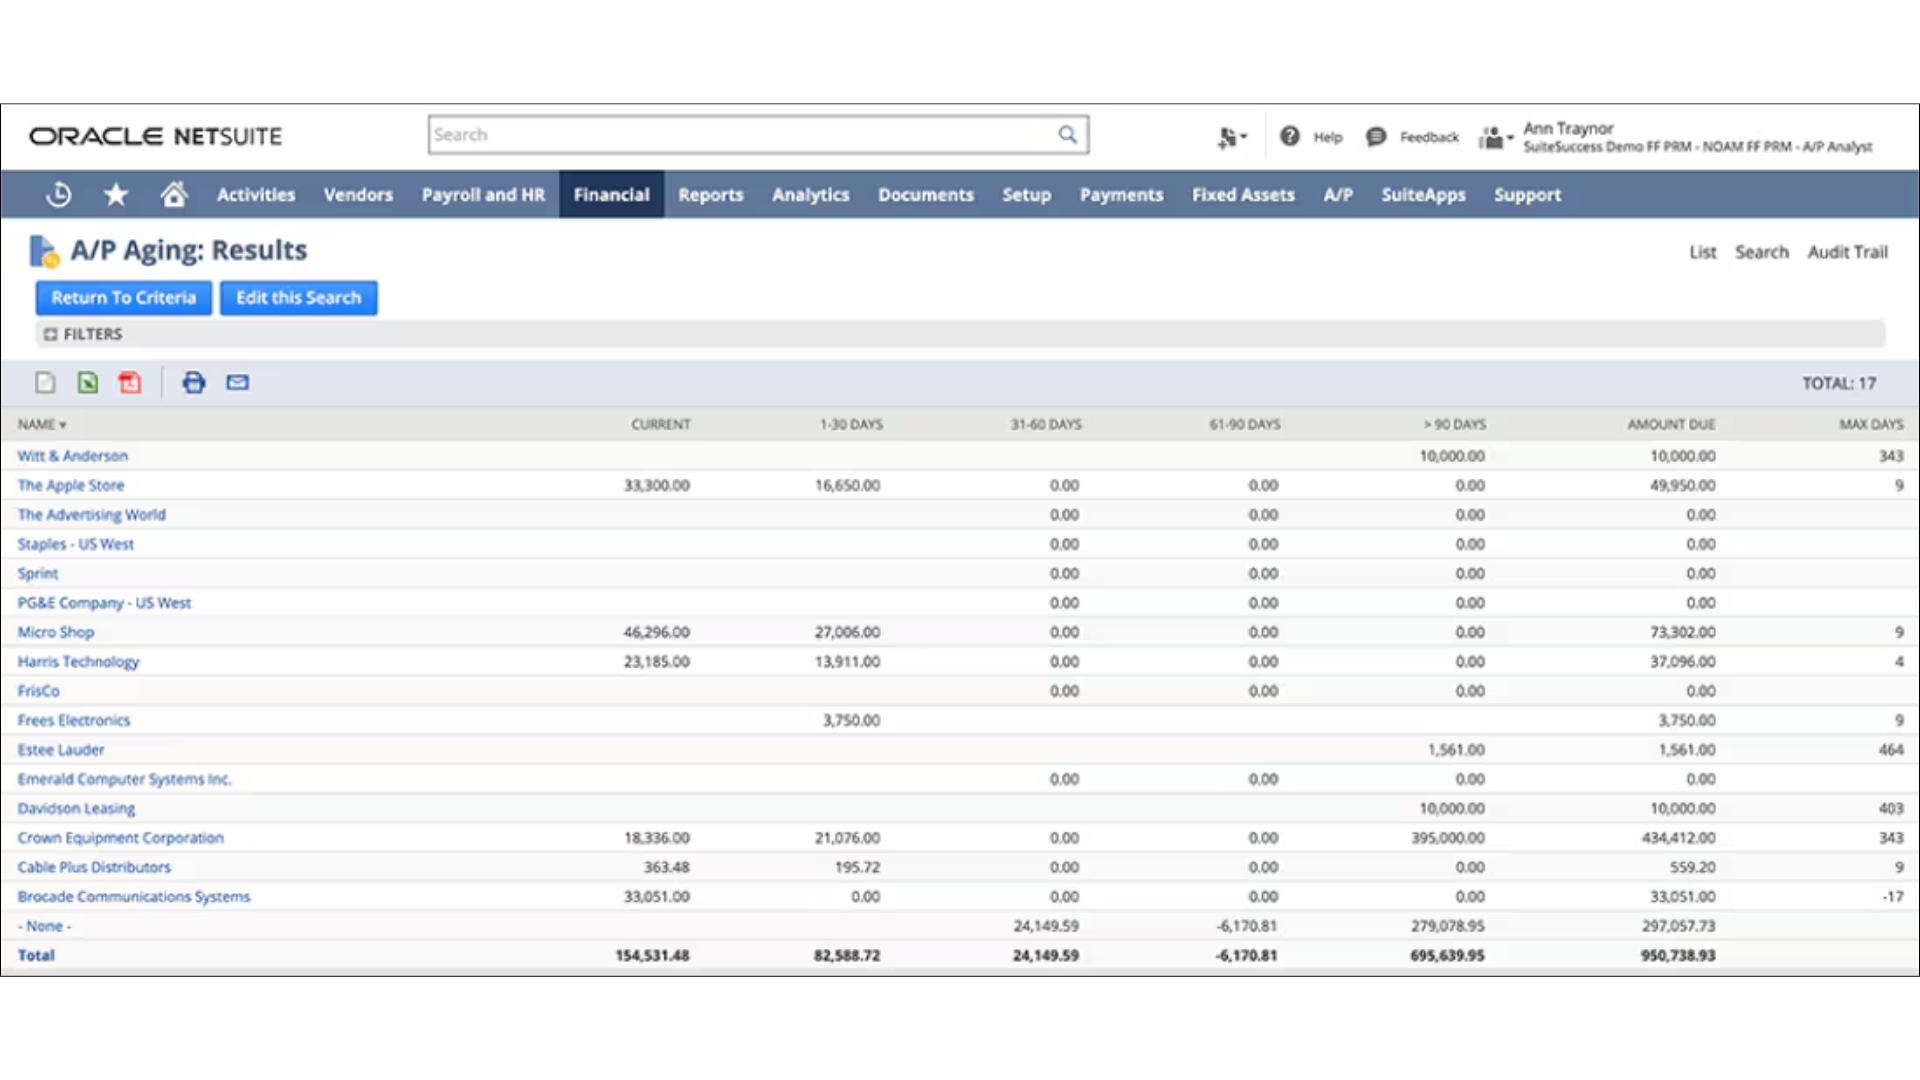Click the Feedback button in toolbar

[1415, 136]
